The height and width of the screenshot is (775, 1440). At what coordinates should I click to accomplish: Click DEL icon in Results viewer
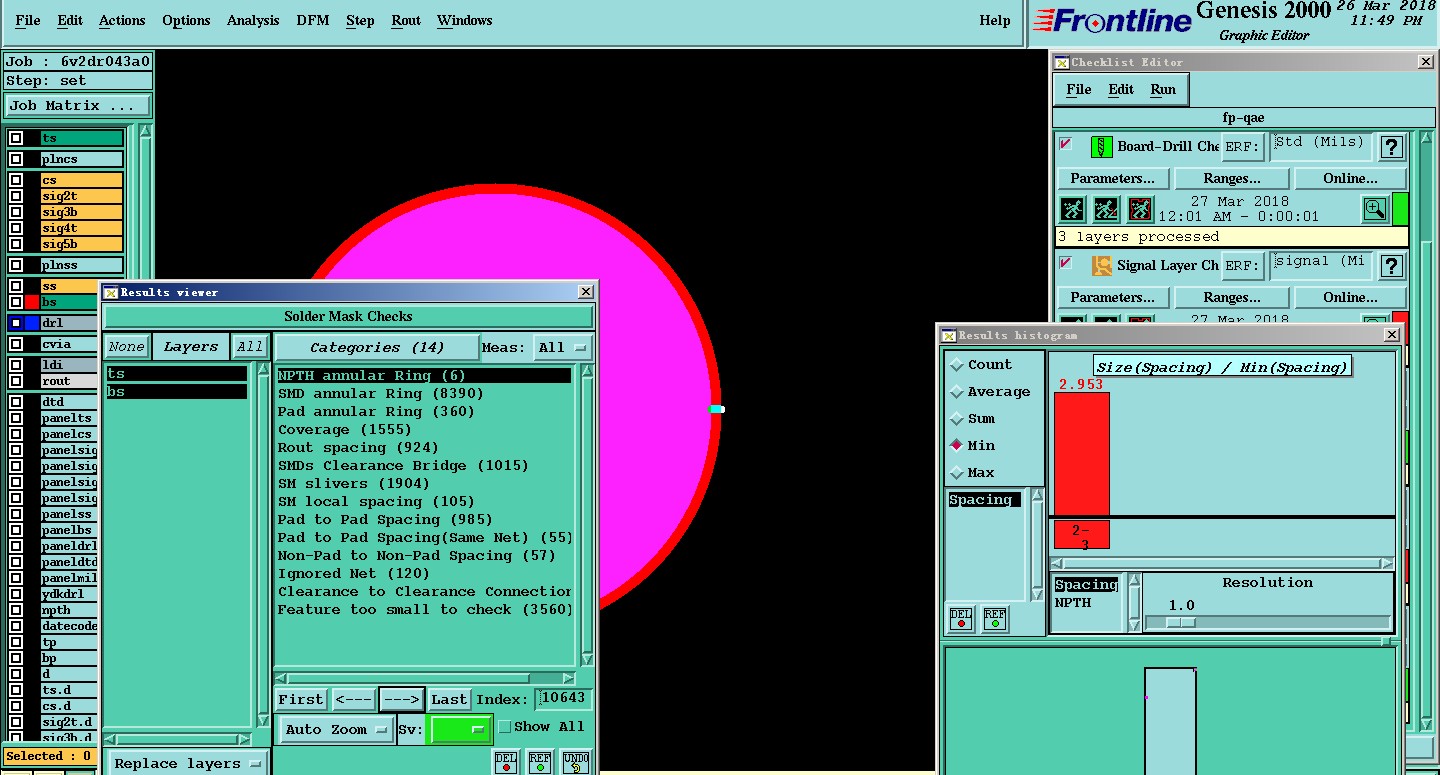tap(506, 762)
